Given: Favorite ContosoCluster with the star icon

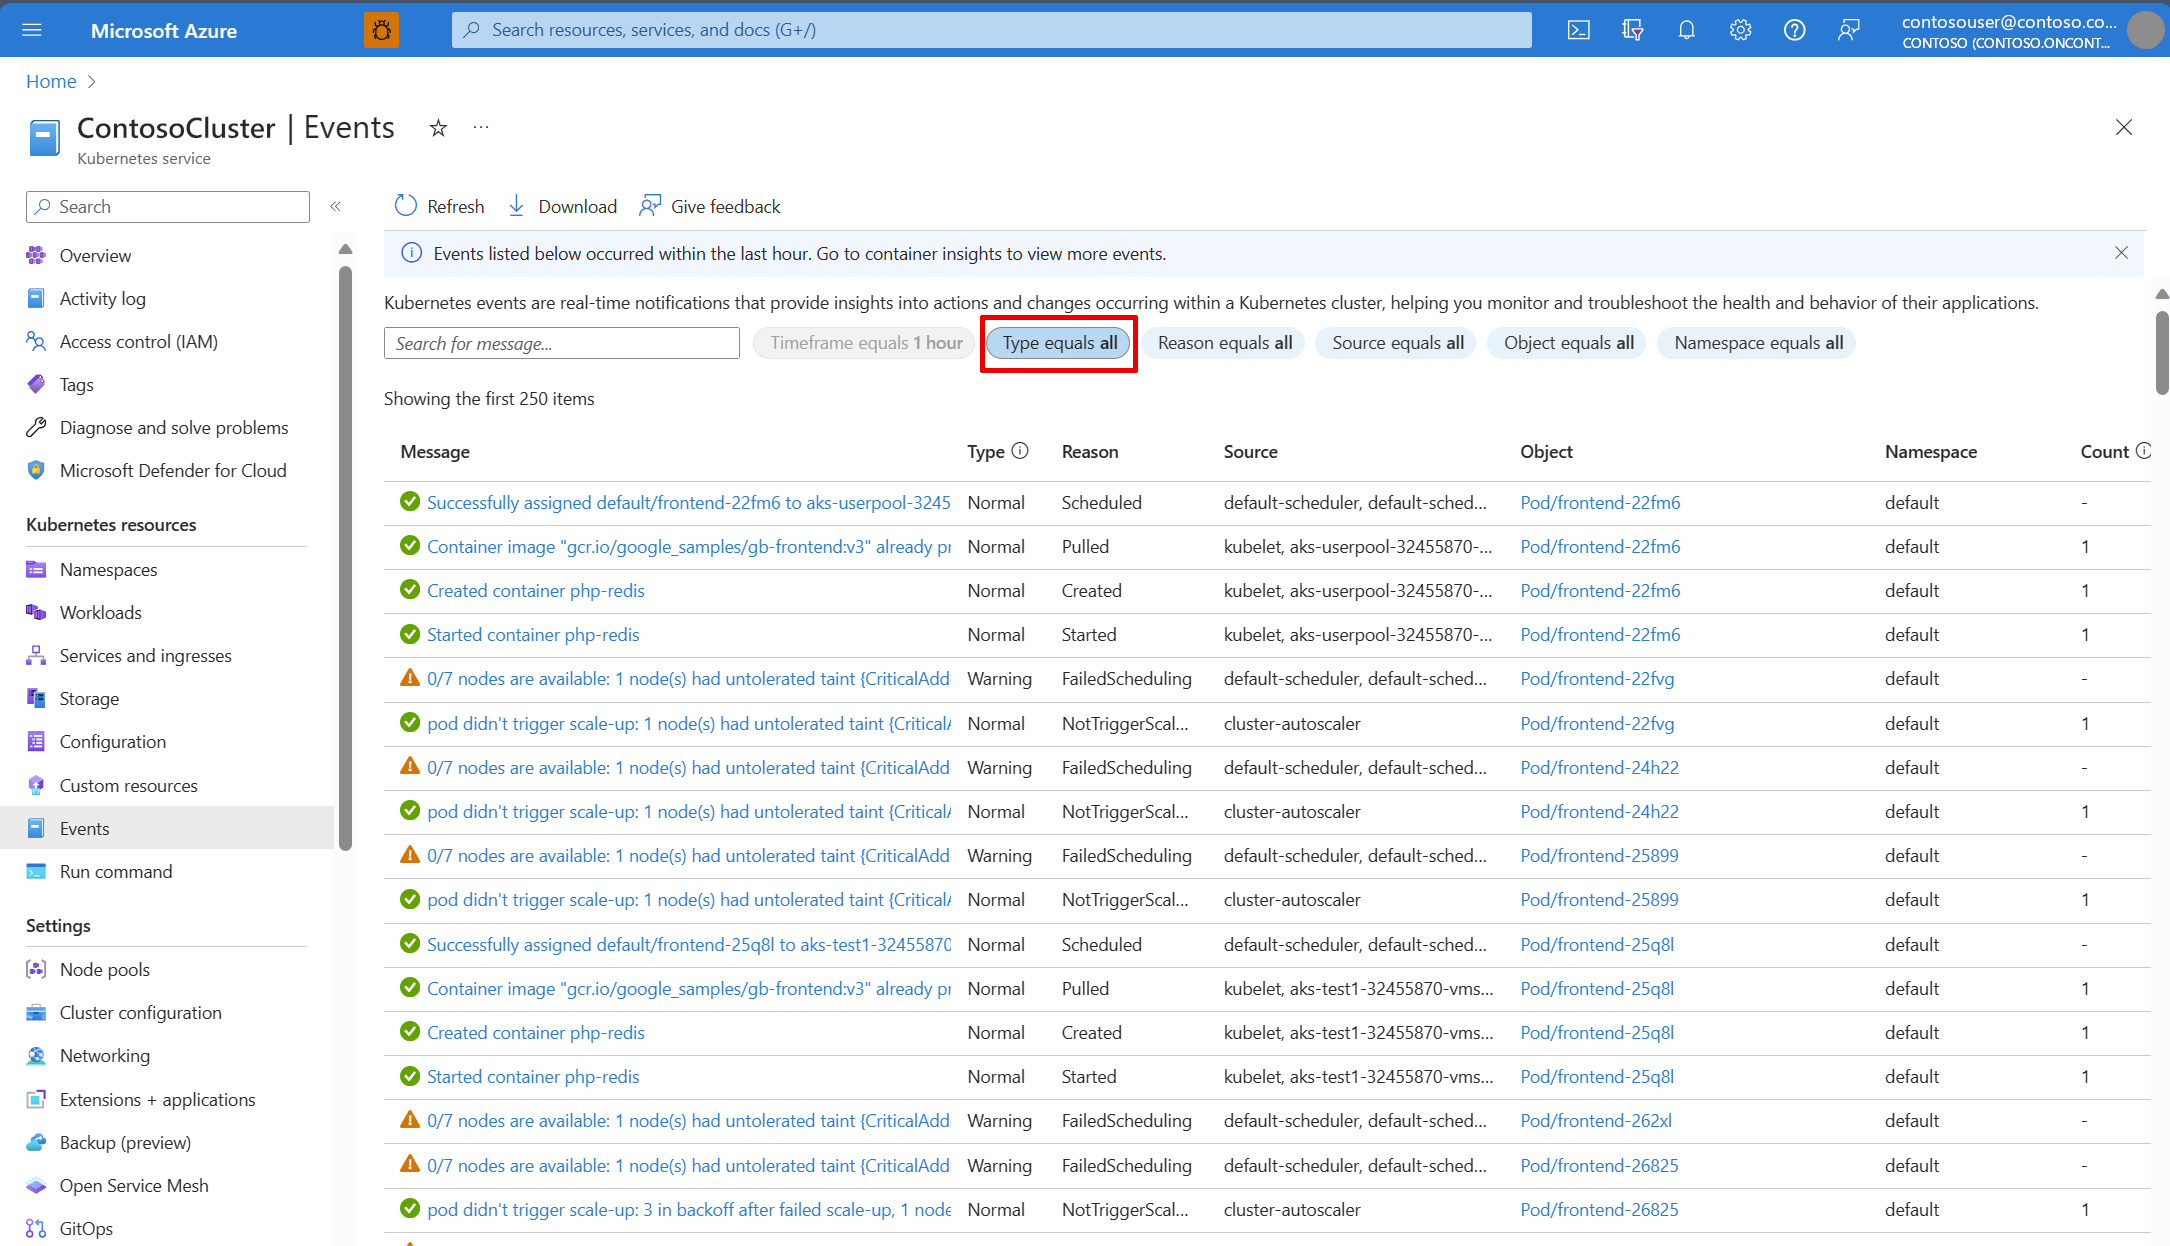Looking at the screenshot, I should pyautogui.click(x=438, y=128).
